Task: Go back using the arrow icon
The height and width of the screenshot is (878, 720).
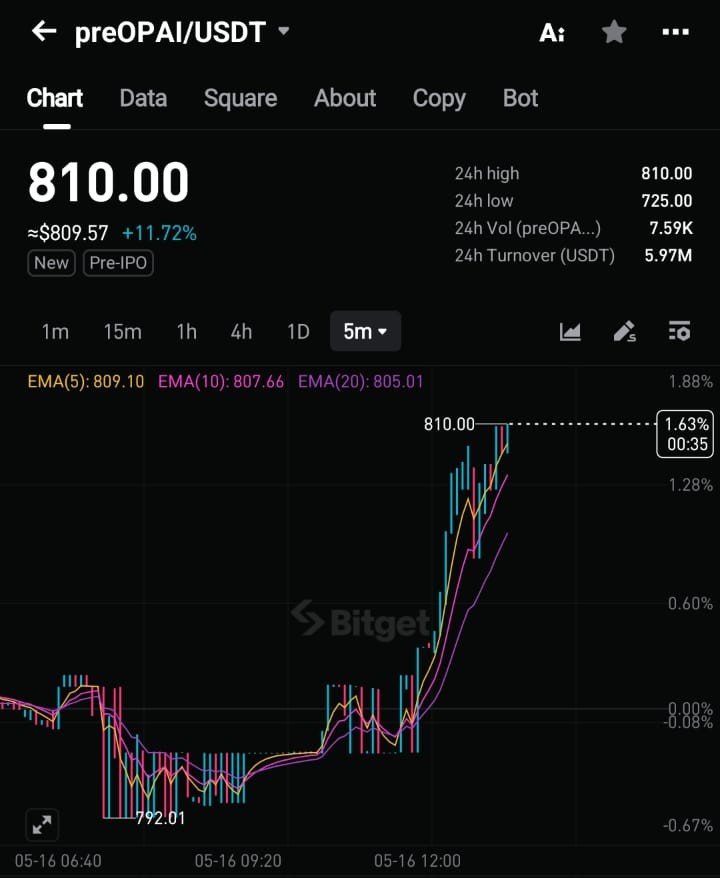Action: click(x=44, y=31)
